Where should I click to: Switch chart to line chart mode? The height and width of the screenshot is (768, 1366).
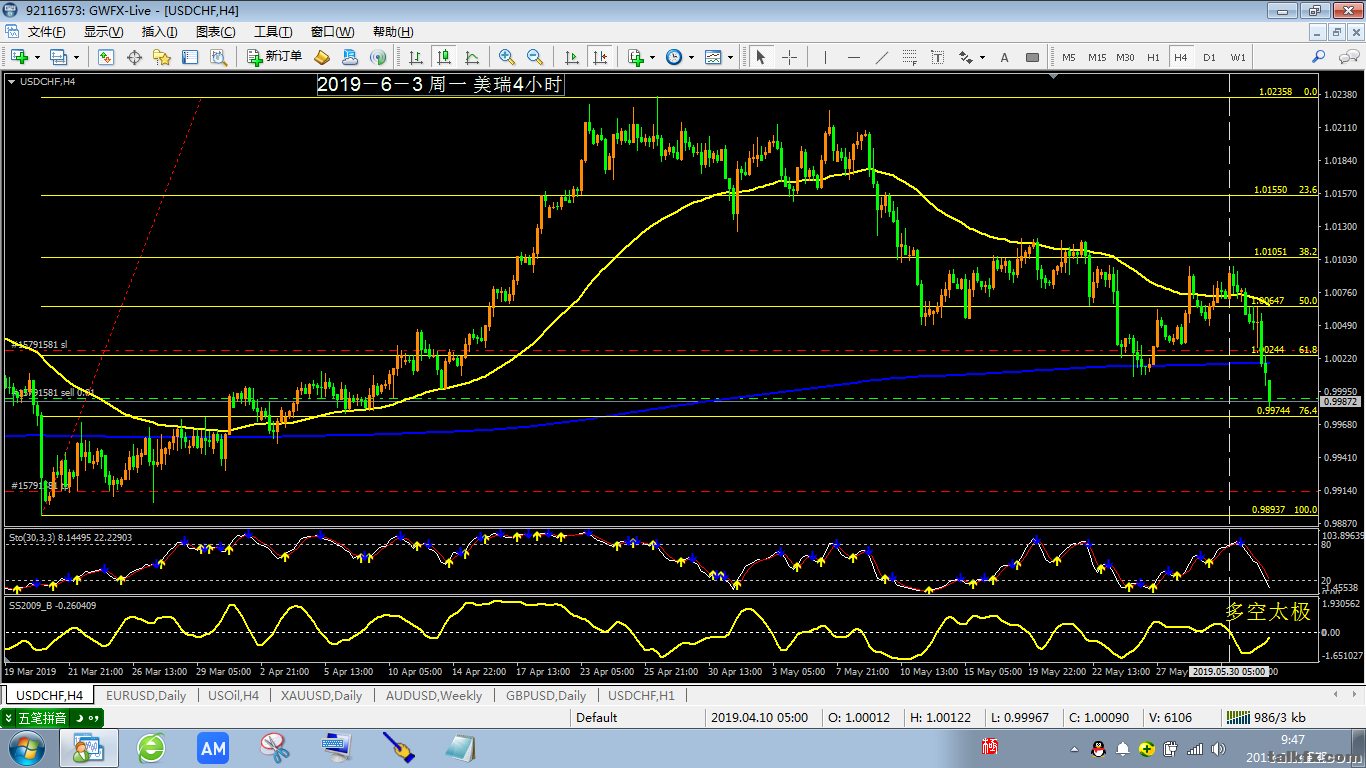(472, 57)
